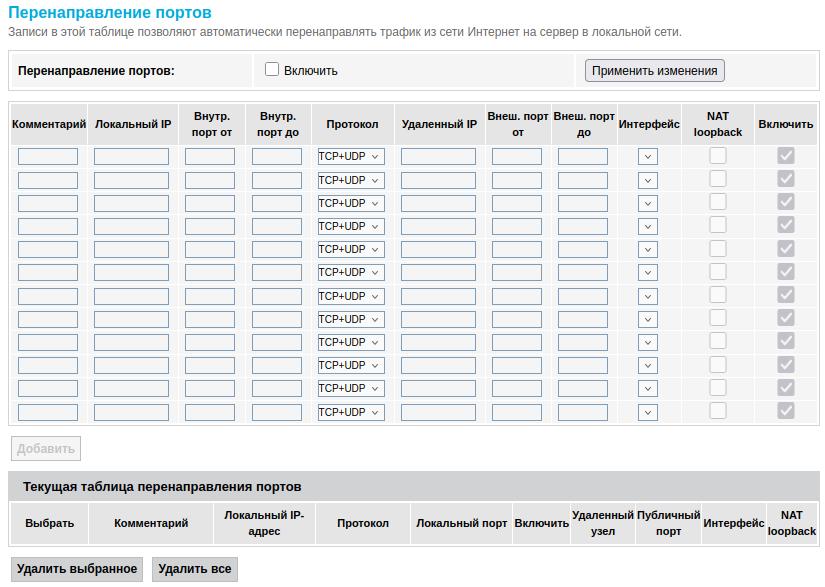Enable the port forwarding checkbox 'Включить'

pos(271,70)
